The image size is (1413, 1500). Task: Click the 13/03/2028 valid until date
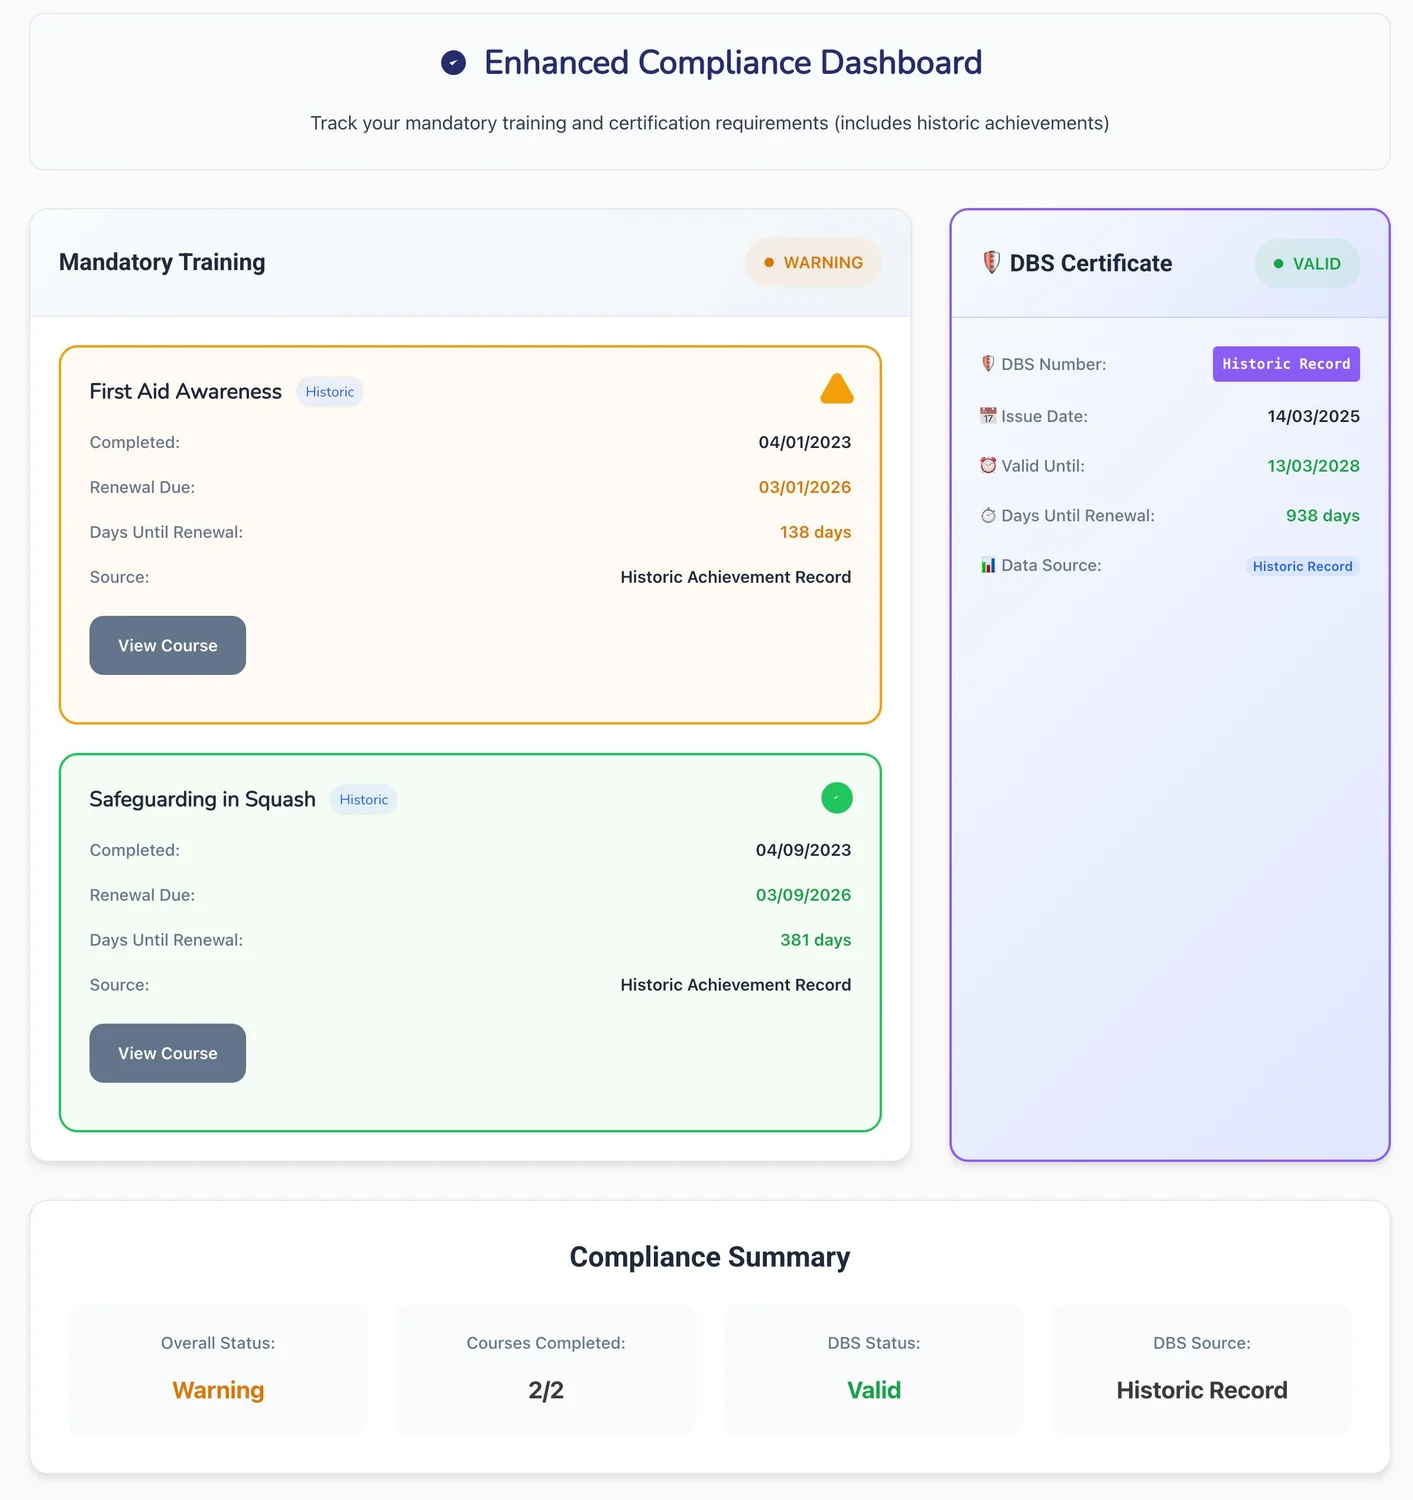[1314, 466]
